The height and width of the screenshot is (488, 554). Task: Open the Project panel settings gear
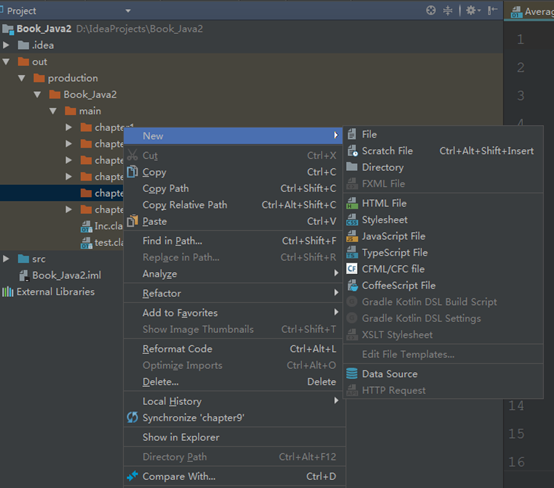coord(473,11)
